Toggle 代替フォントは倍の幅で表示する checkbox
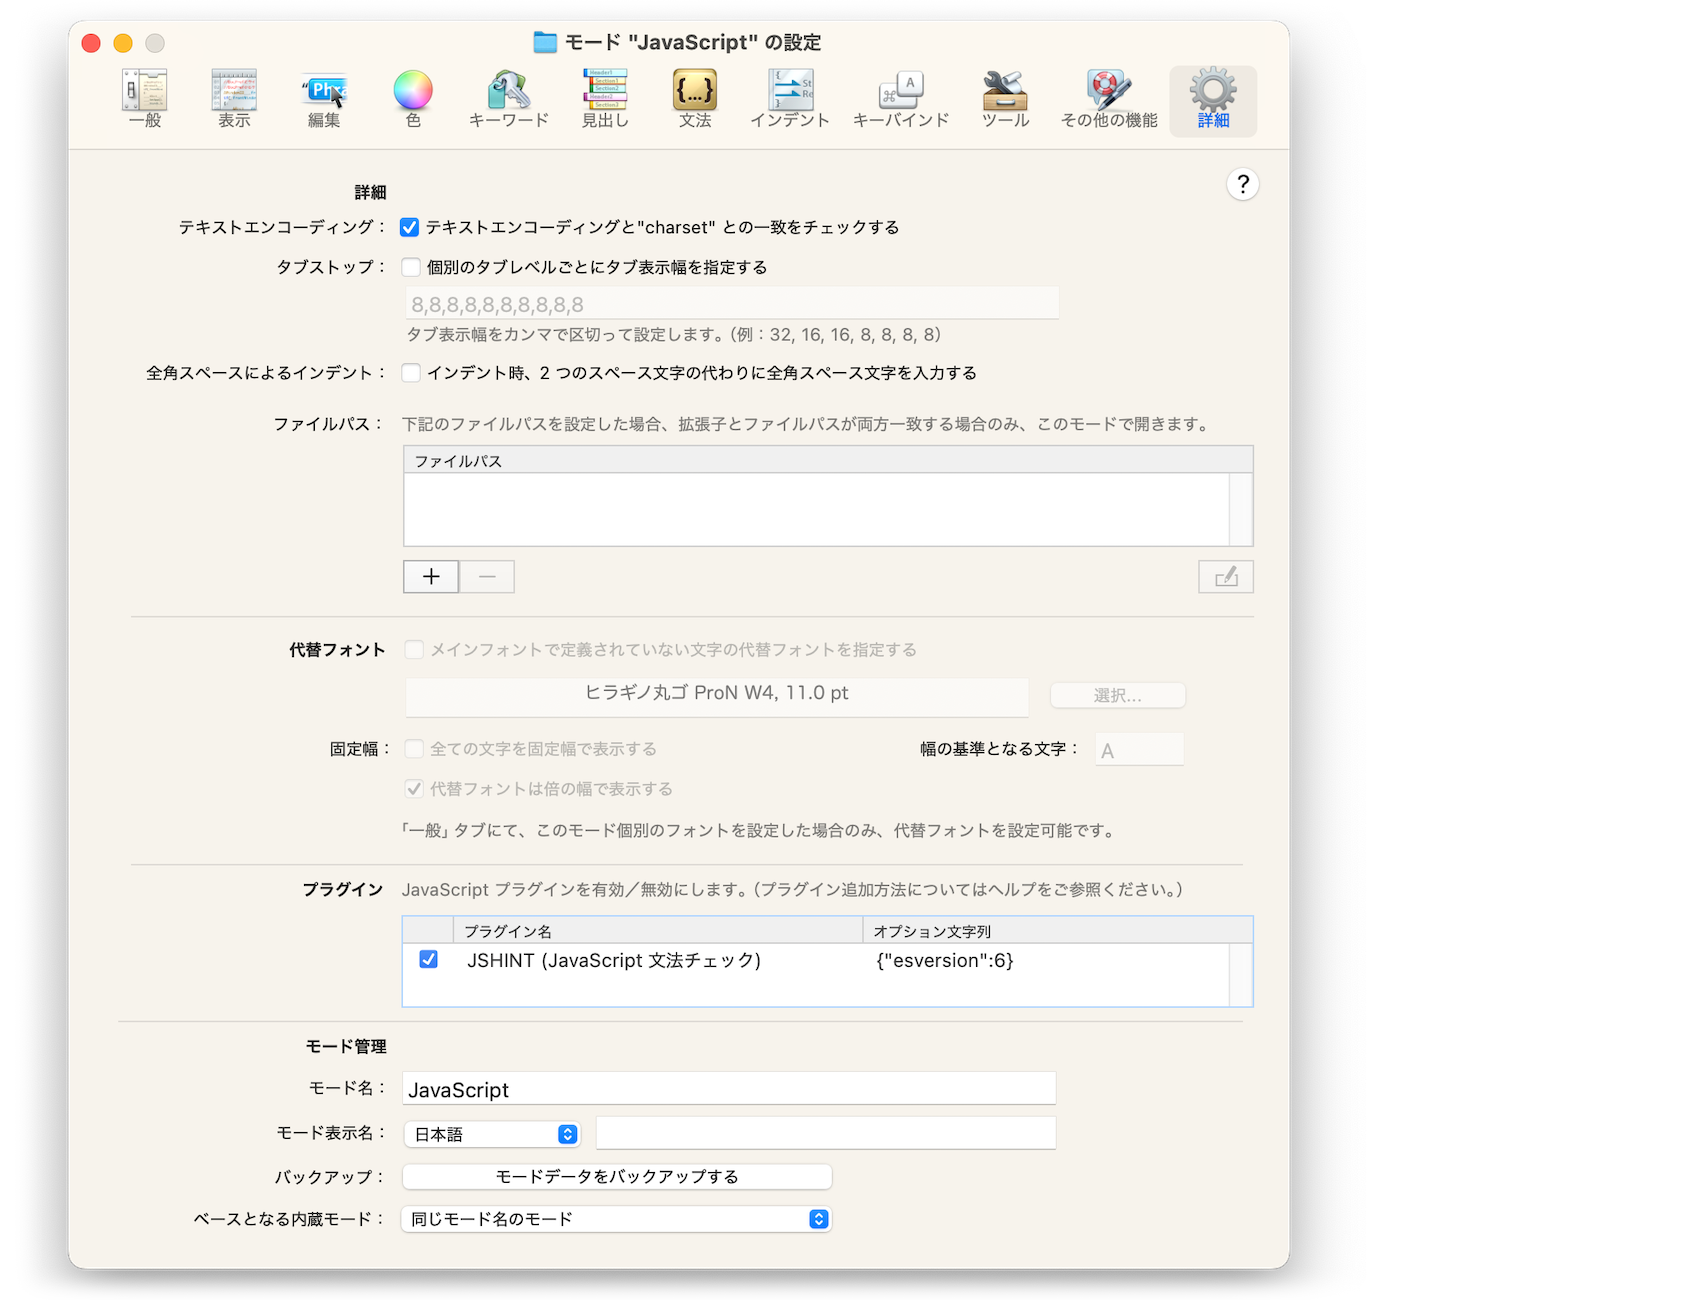 tap(414, 789)
